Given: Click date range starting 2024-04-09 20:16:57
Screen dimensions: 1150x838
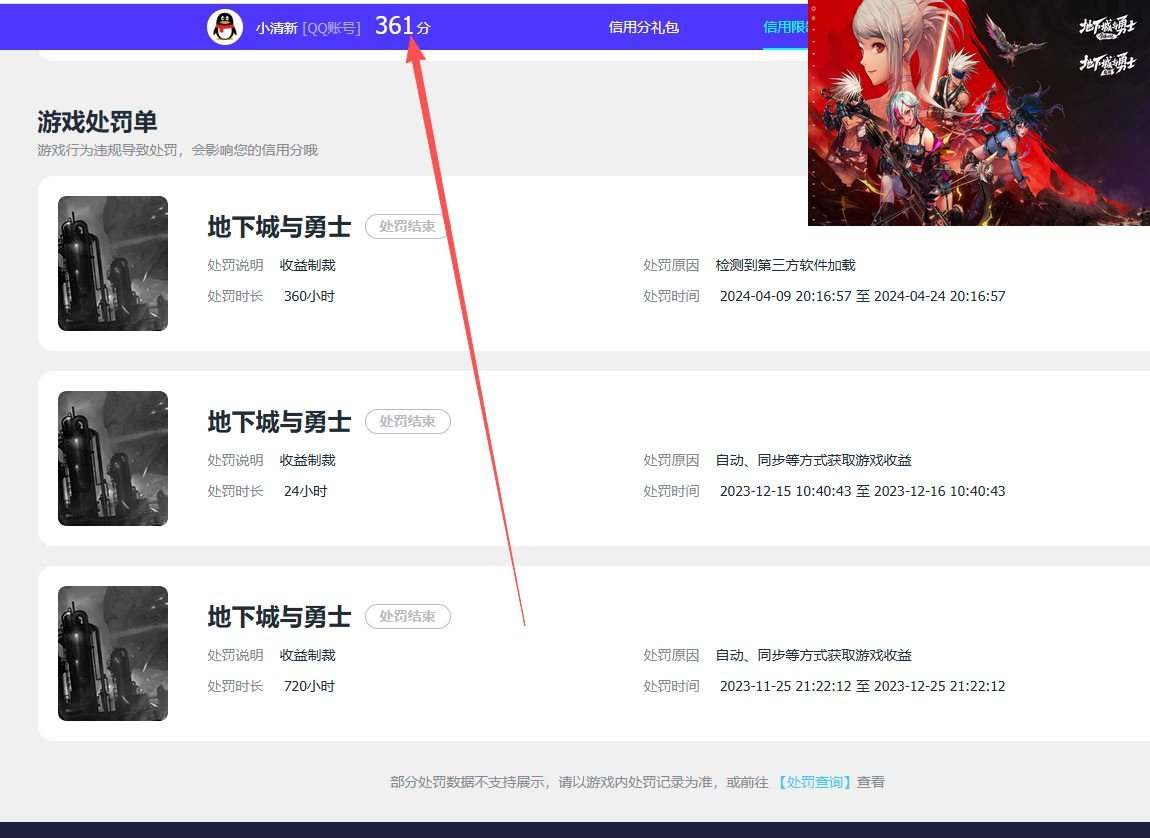Looking at the screenshot, I should tap(862, 296).
